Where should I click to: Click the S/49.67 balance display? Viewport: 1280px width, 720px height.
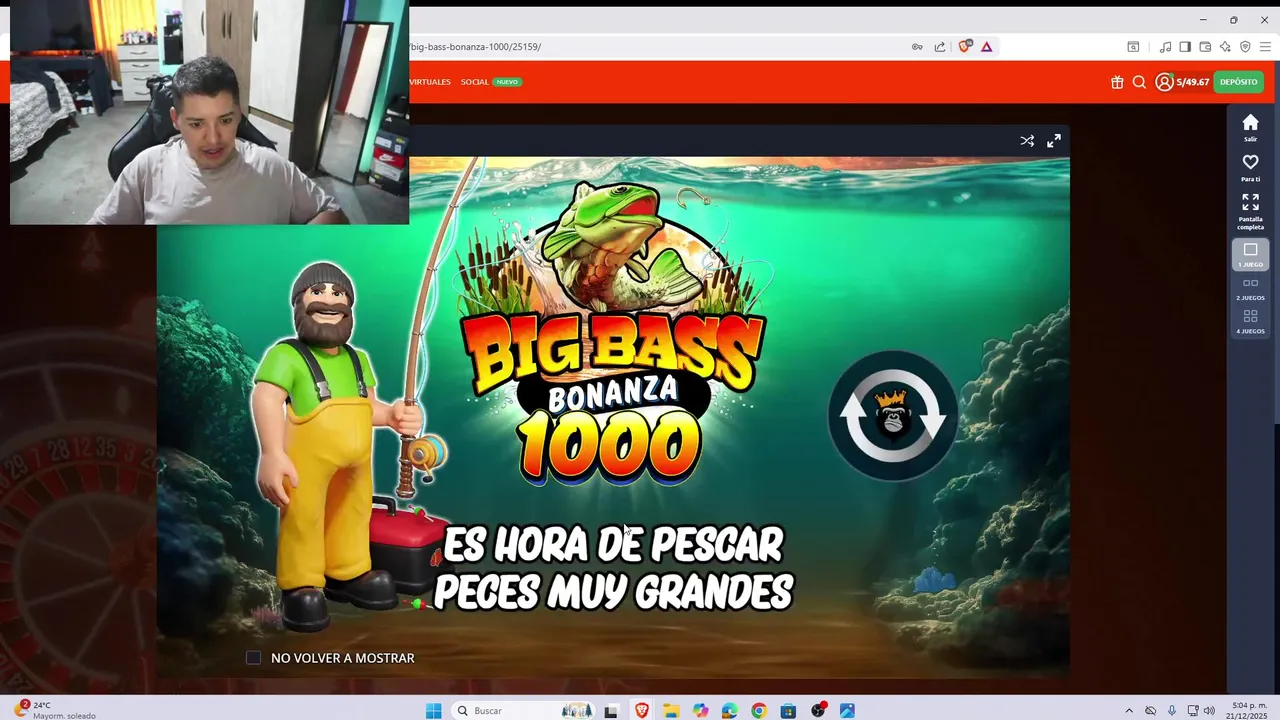coord(1193,82)
